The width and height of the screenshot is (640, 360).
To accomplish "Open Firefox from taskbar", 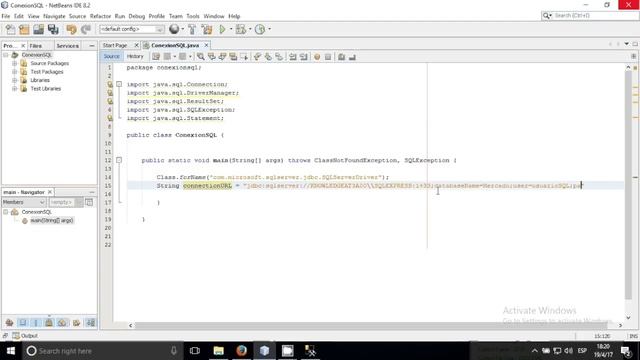I will [x=241, y=351].
